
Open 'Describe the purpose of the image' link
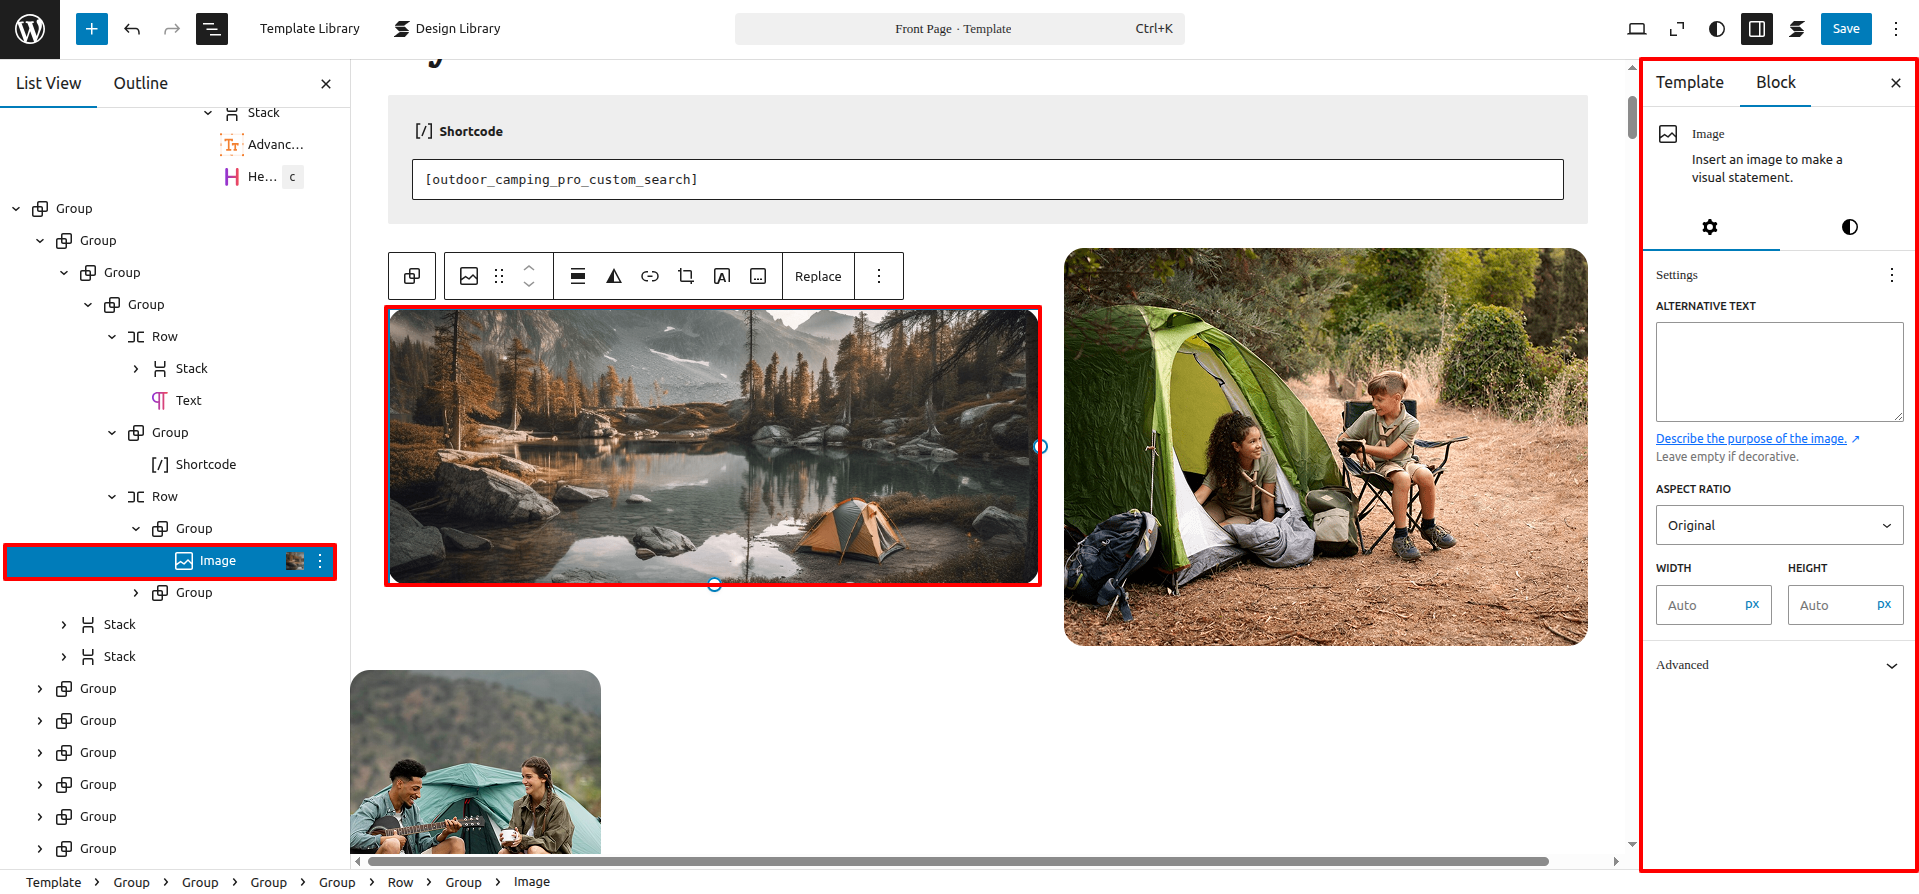pyautogui.click(x=1751, y=439)
